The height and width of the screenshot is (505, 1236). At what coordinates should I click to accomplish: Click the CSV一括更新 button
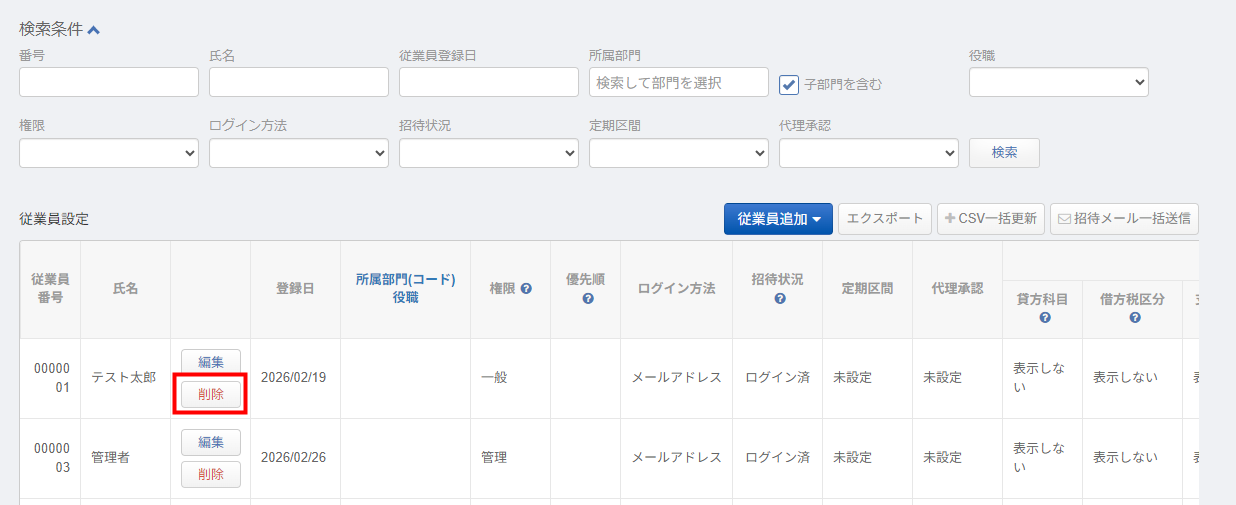coord(991,219)
